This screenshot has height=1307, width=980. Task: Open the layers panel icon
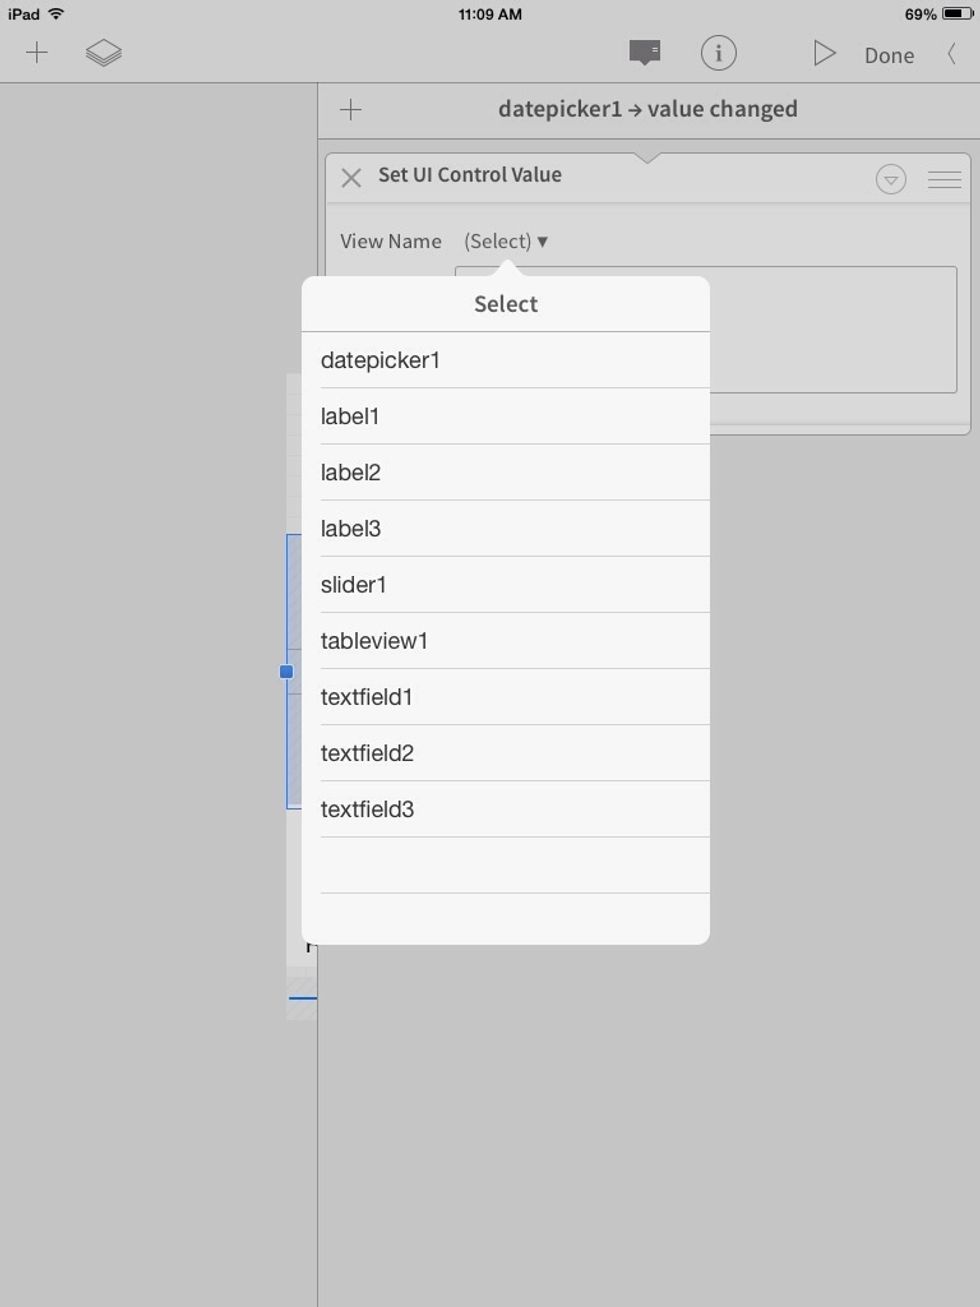(104, 53)
